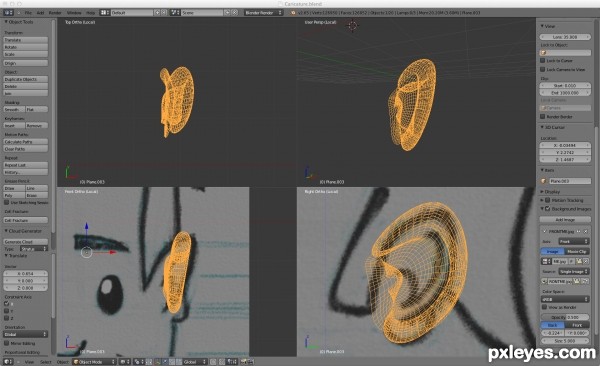Click the Info editor type icon in top bar
The image size is (600, 366).
click(x=8, y=13)
